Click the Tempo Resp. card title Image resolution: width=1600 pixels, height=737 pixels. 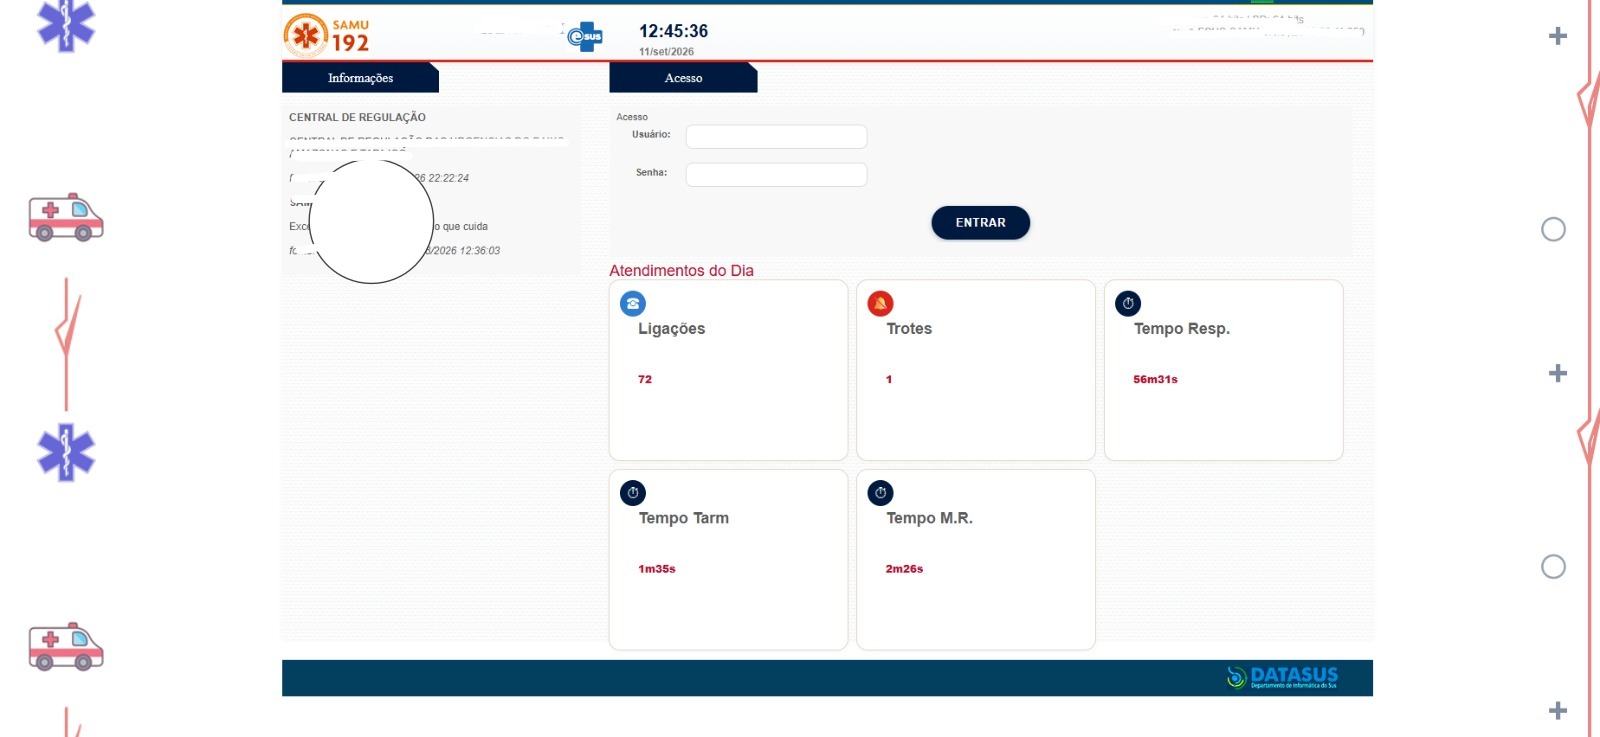coord(1182,329)
